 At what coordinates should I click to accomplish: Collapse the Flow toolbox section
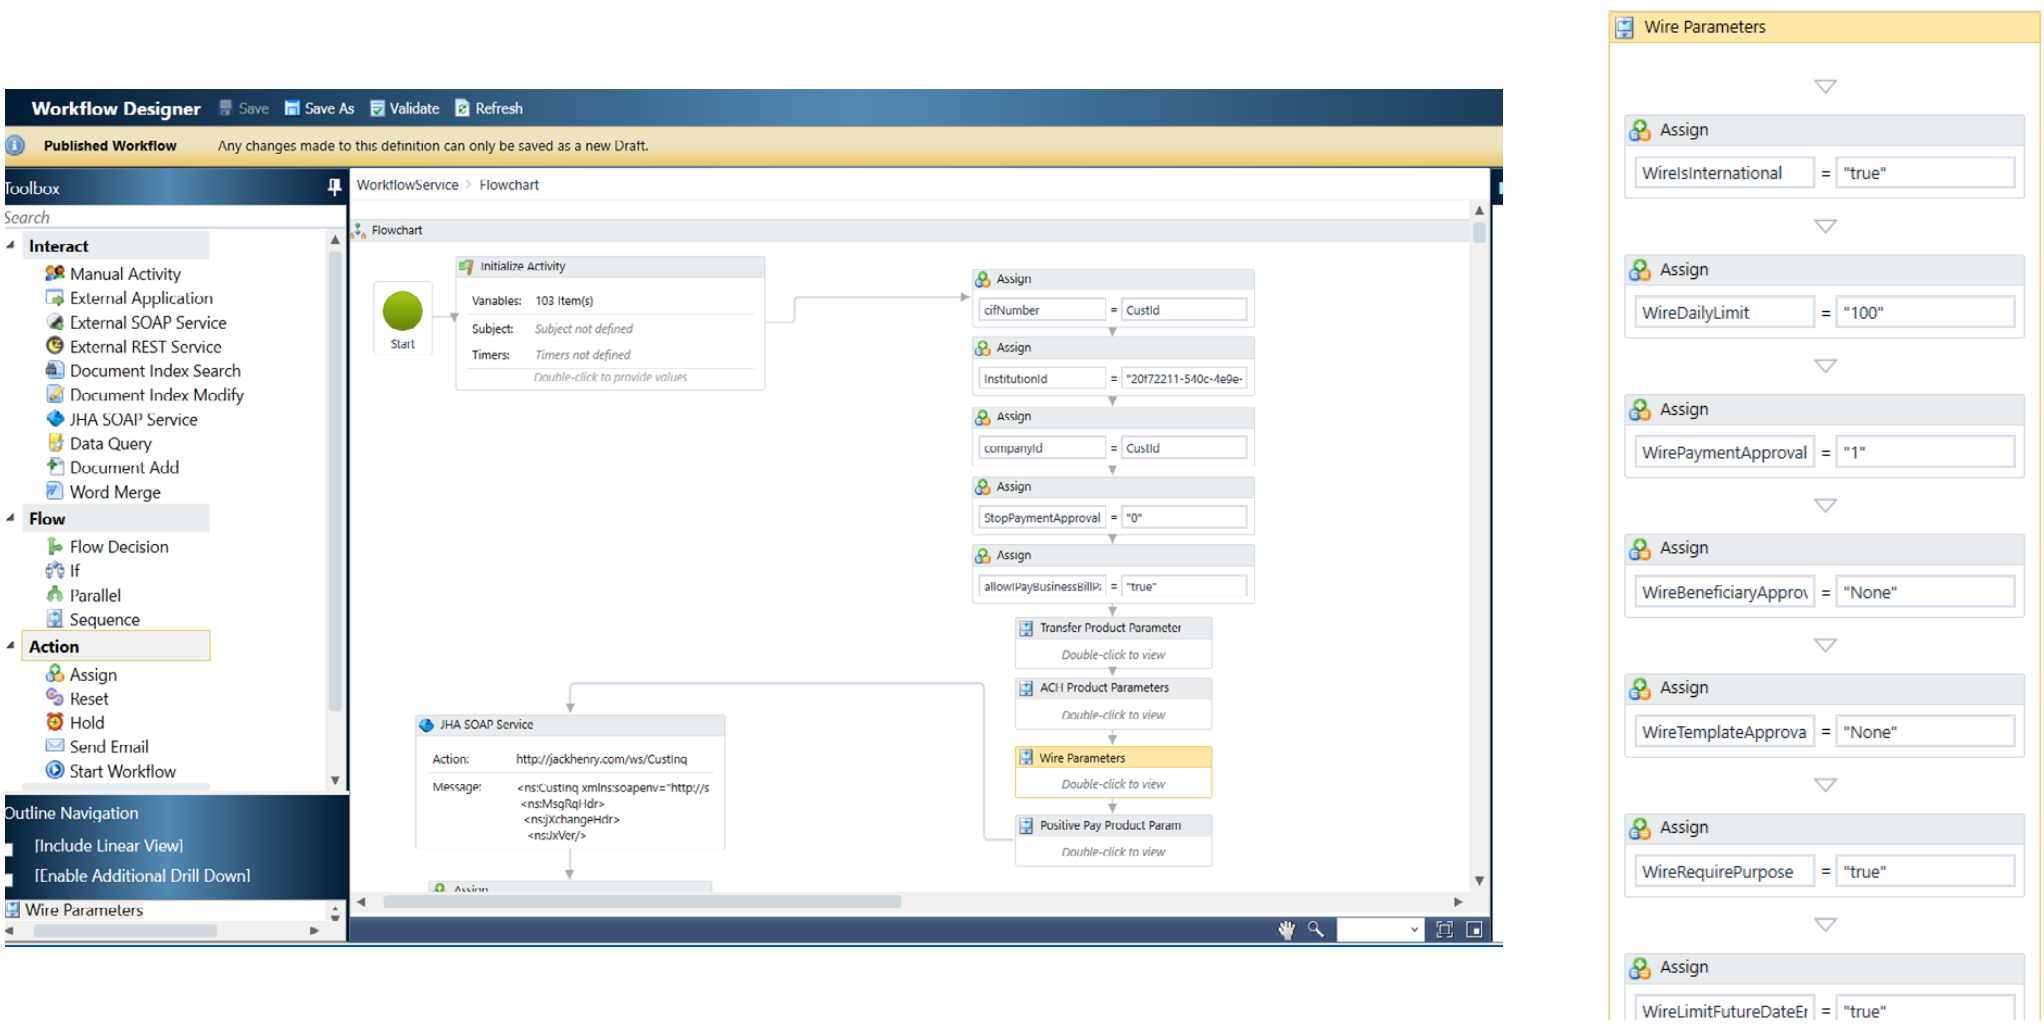[11, 518]
